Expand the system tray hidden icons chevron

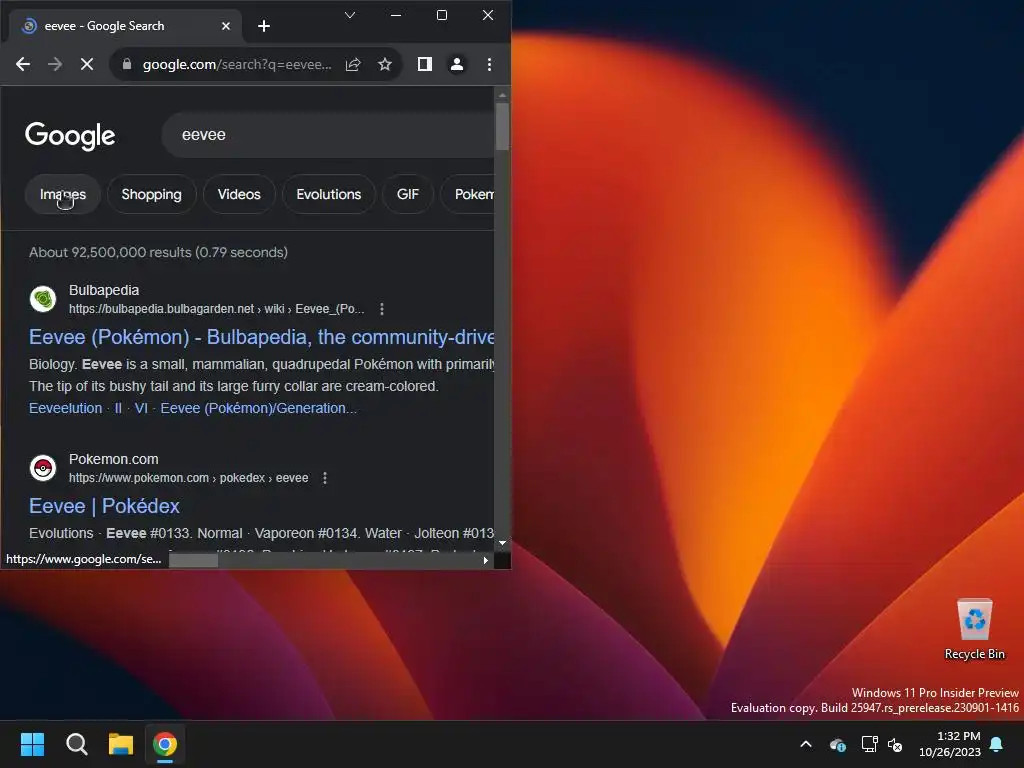click(806, 744)
